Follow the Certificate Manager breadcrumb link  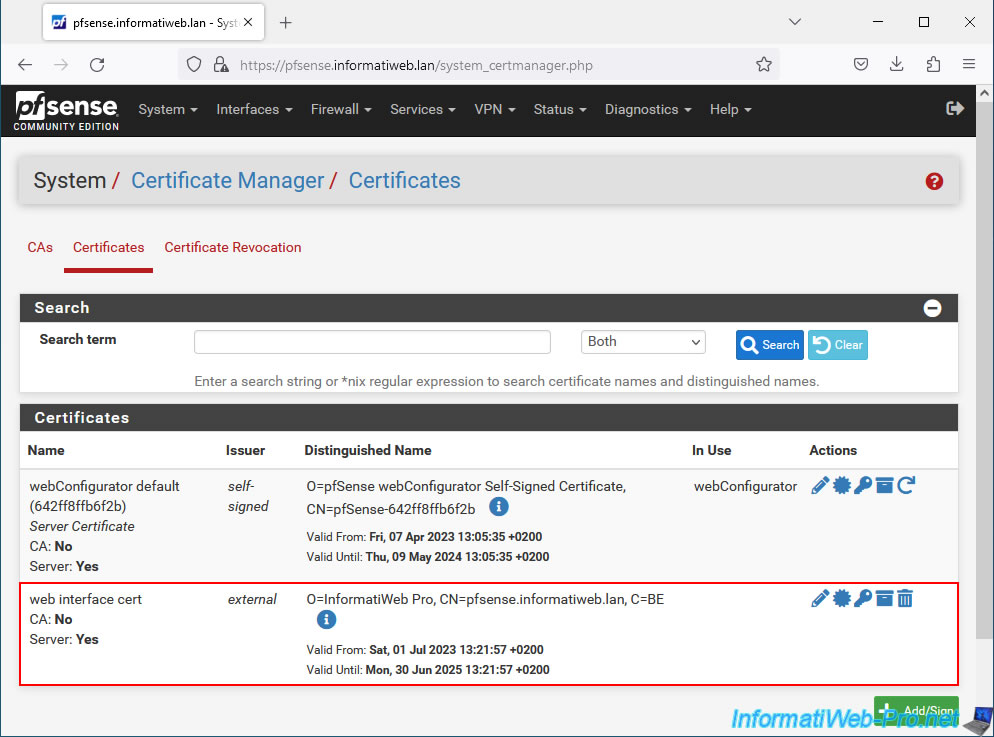[x=228, y=181]
